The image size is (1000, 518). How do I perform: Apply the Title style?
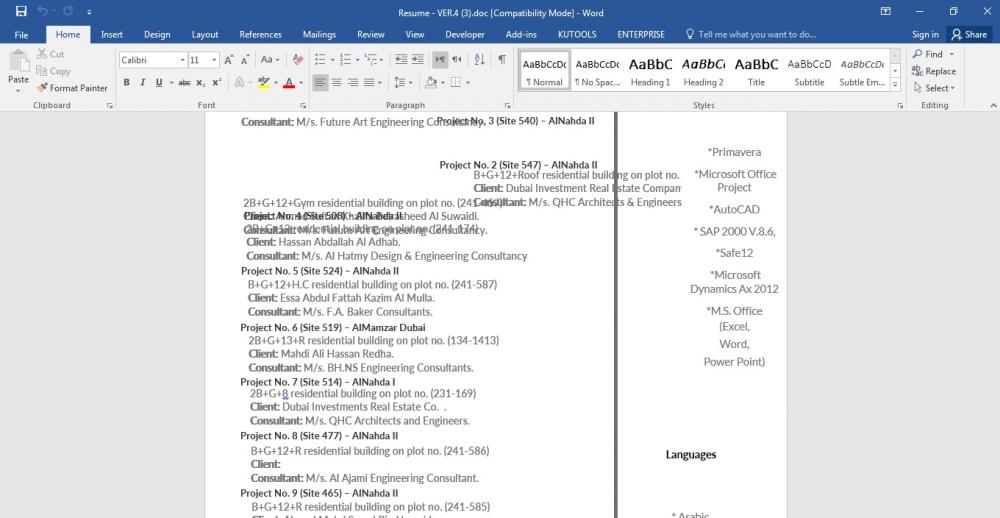pyautogui.click(x=756, y=70)
